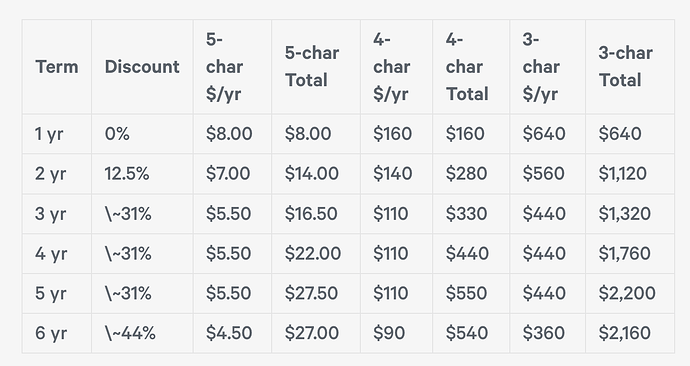Click the $280 total cell

pos(471,174)
